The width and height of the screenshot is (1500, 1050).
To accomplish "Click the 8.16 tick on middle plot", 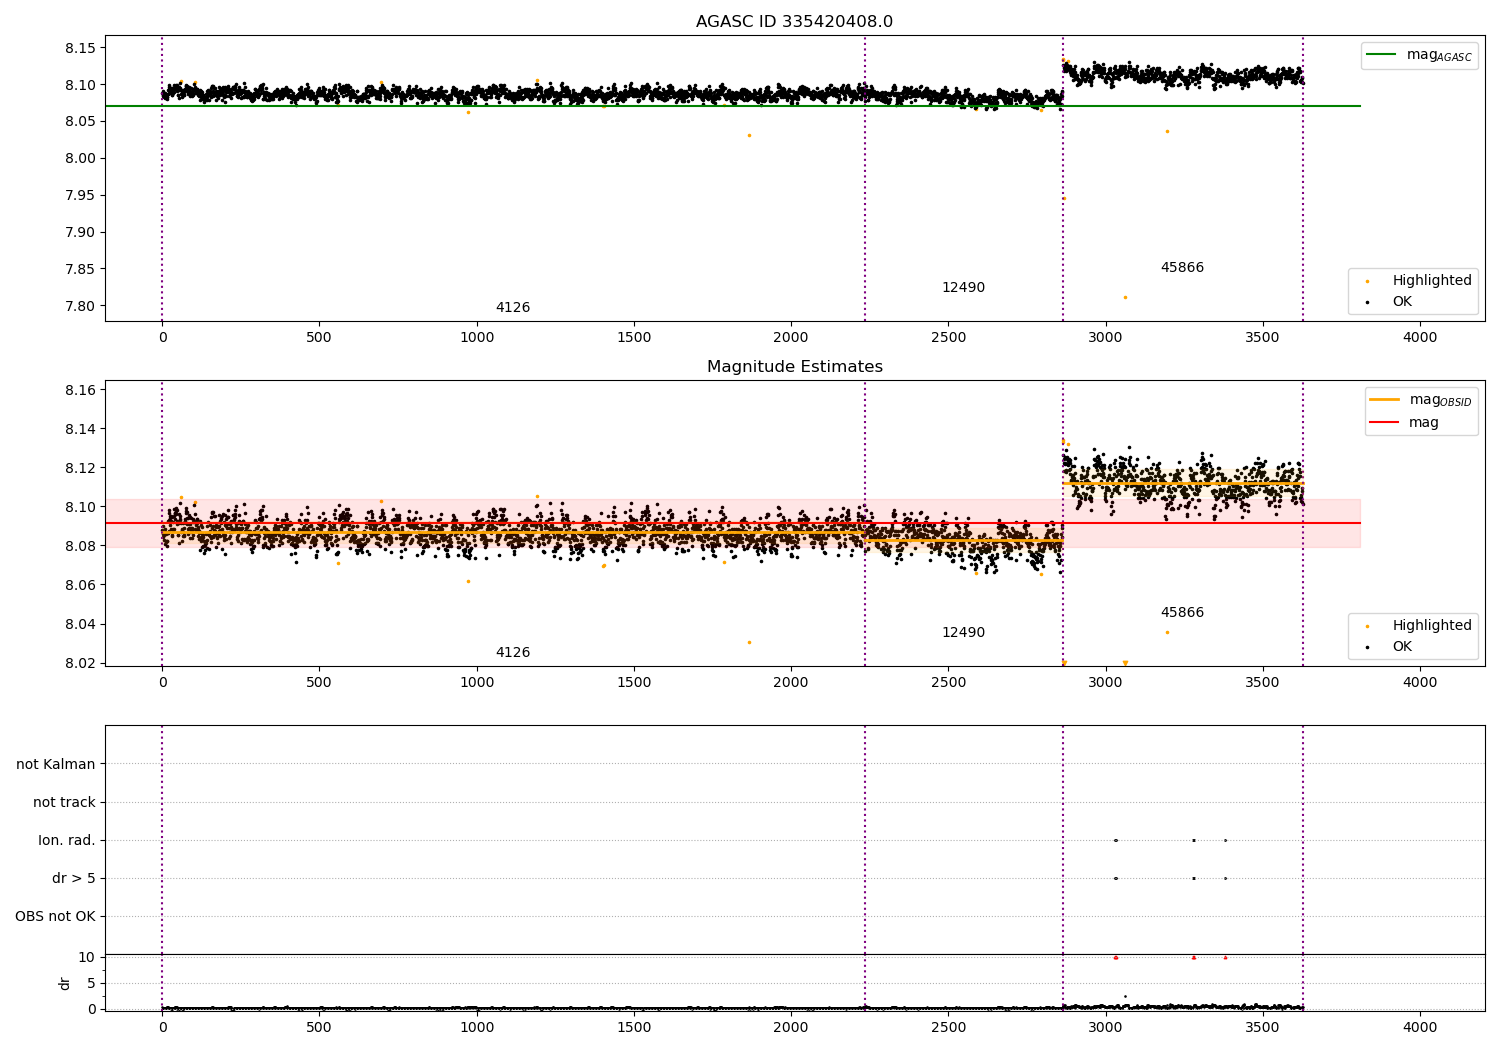I will pos(79,390).
